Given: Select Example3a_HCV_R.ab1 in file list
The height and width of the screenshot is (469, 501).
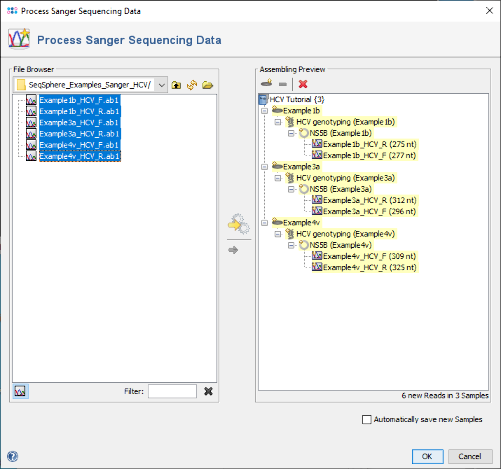Looking at the screenshot, I should [x=79, y=134].
